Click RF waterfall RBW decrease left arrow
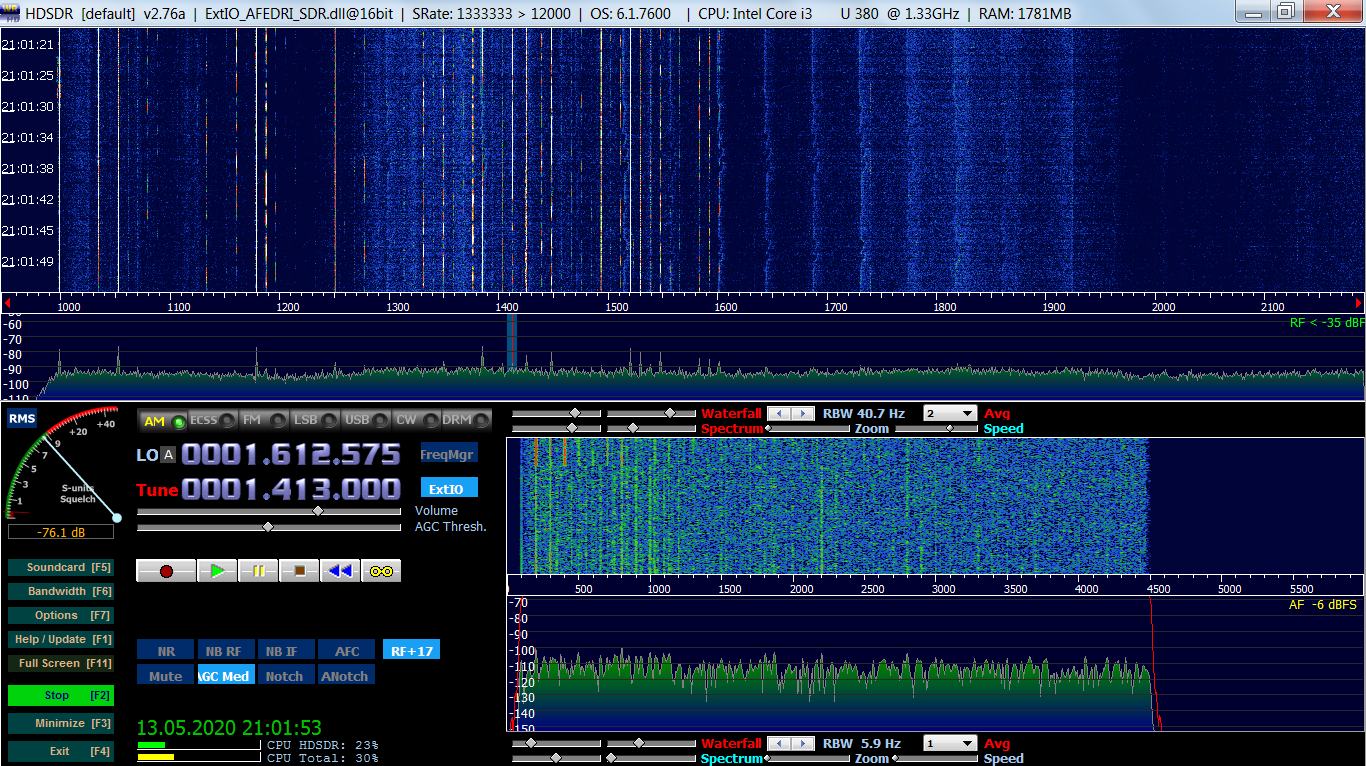This screenshot has width=1366, height=766. 778,413
